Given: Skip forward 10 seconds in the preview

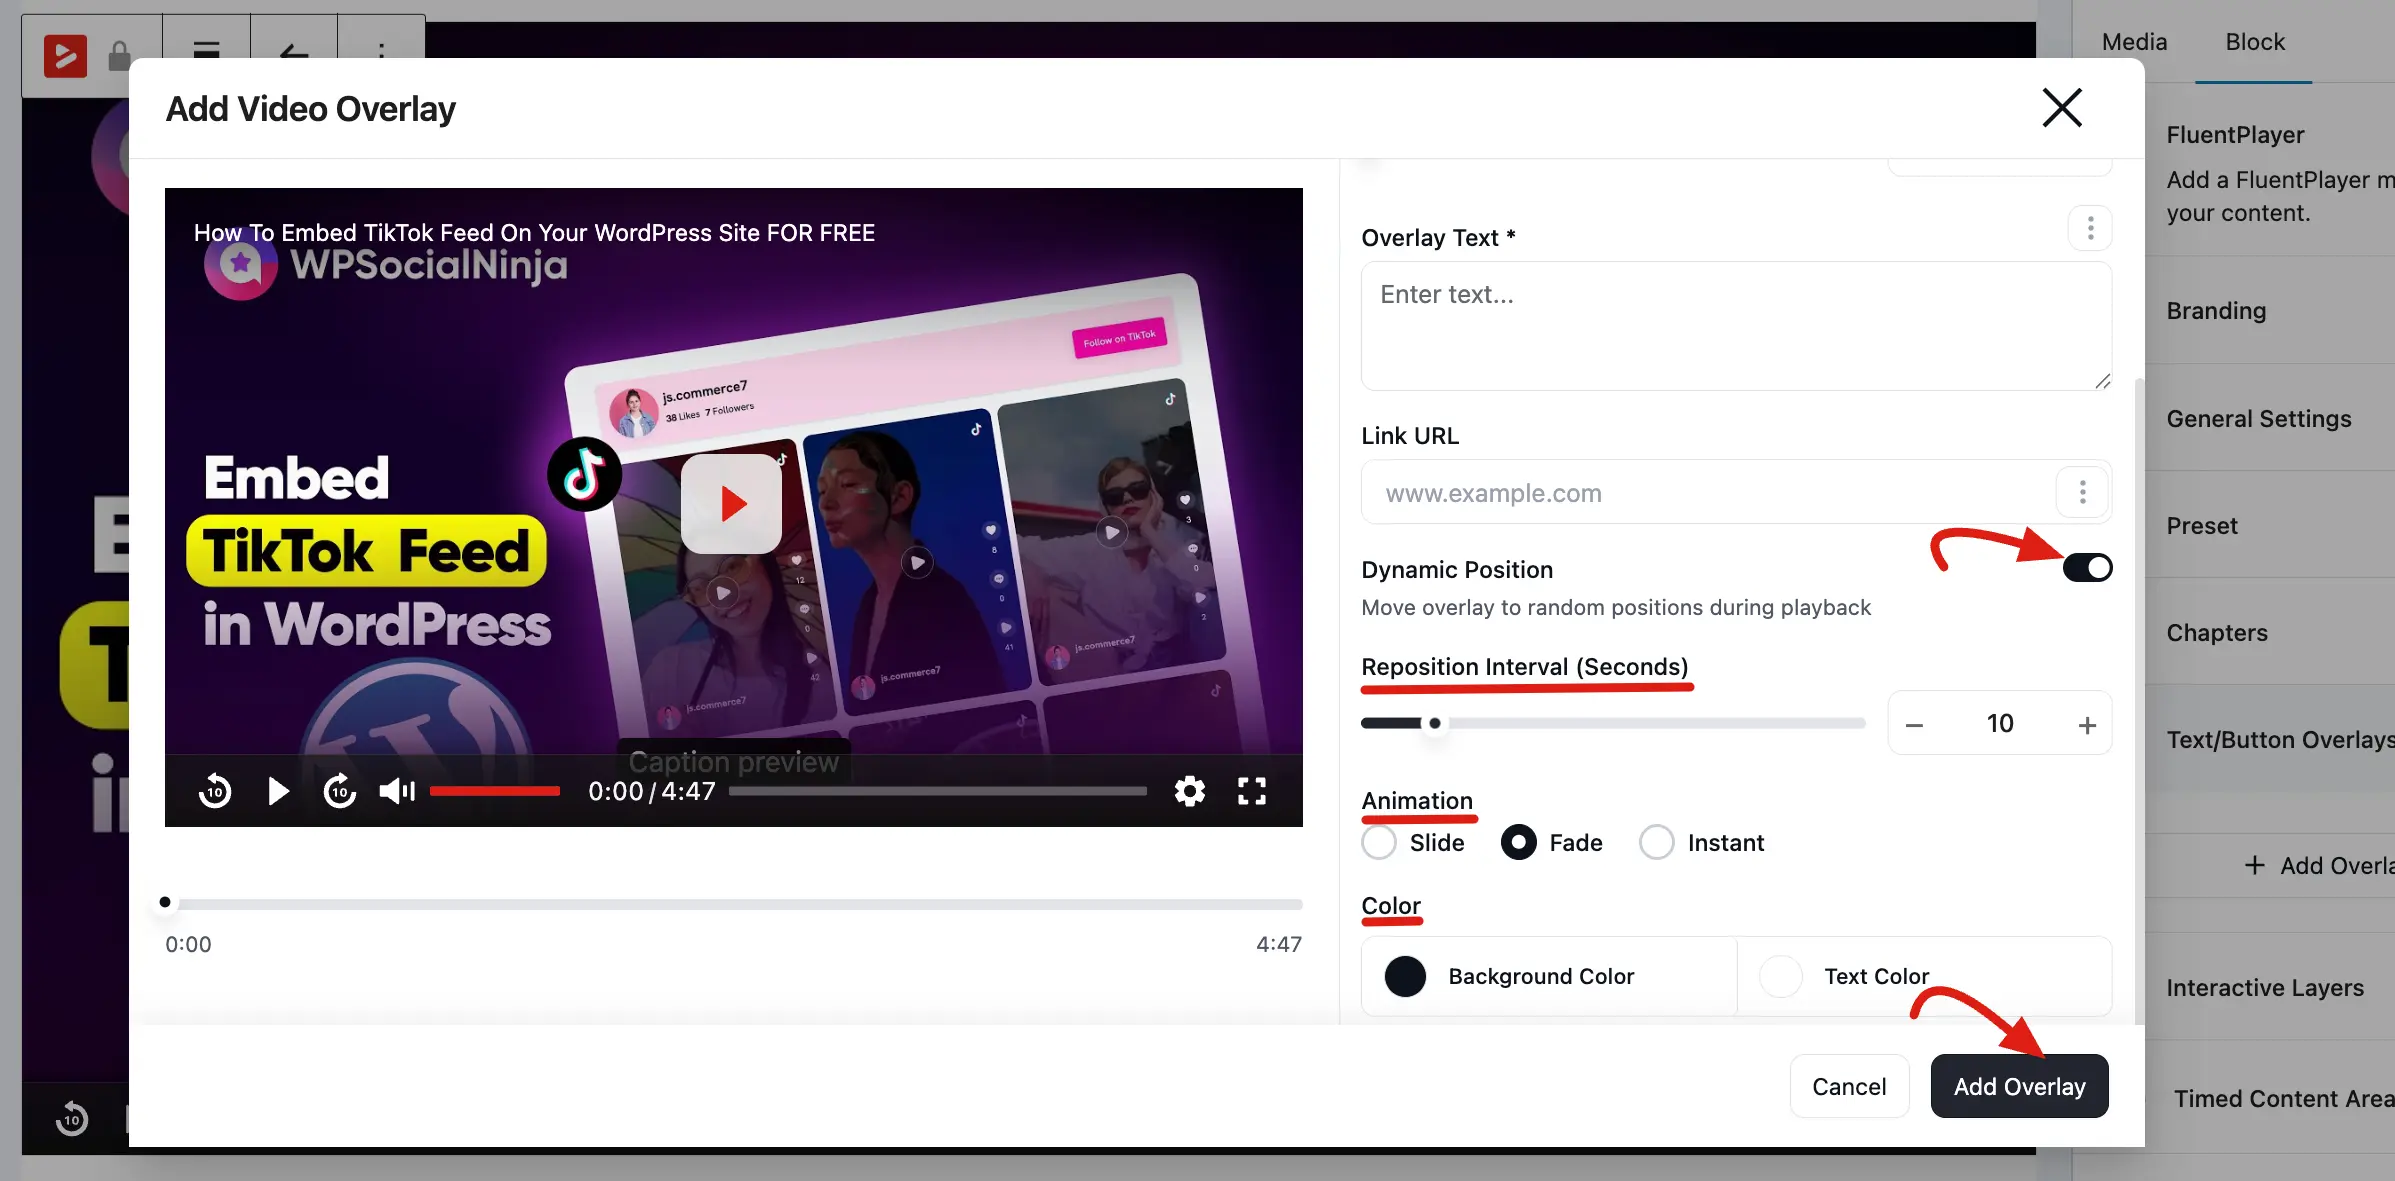Looking at the screenshot, I should pyautogui.click(x=340, y=791).
